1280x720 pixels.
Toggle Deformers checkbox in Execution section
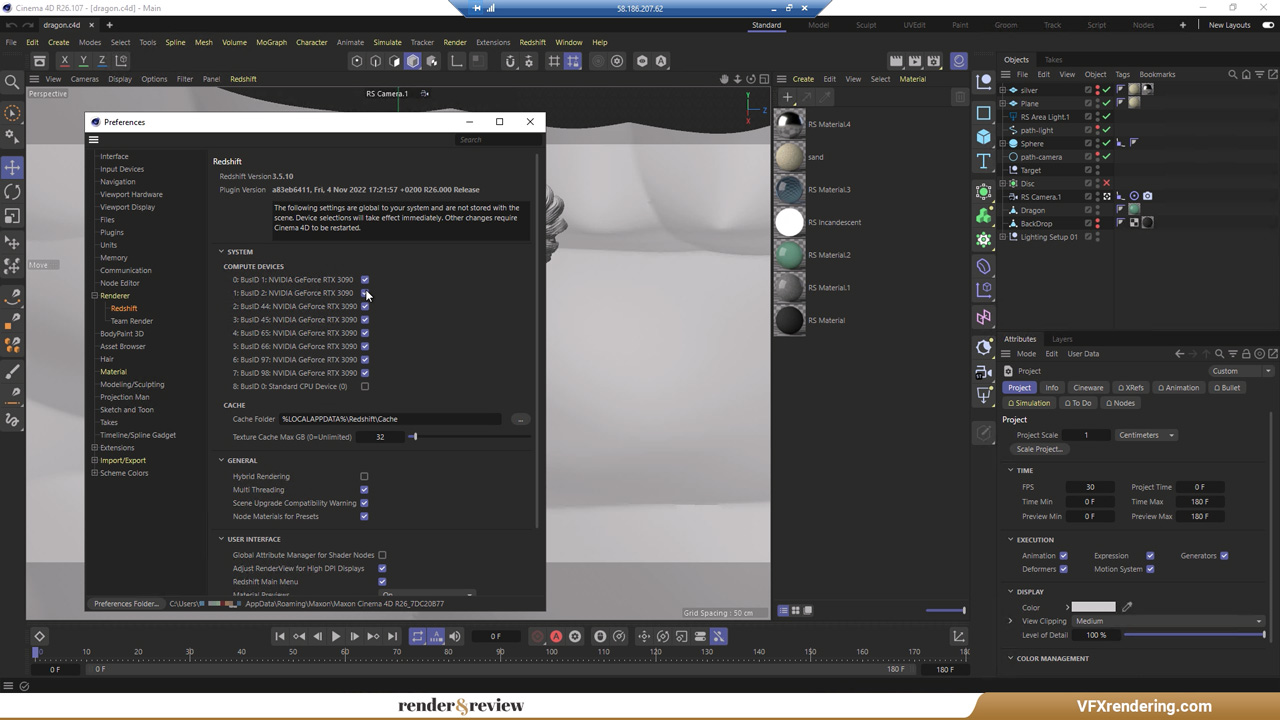1063,569
